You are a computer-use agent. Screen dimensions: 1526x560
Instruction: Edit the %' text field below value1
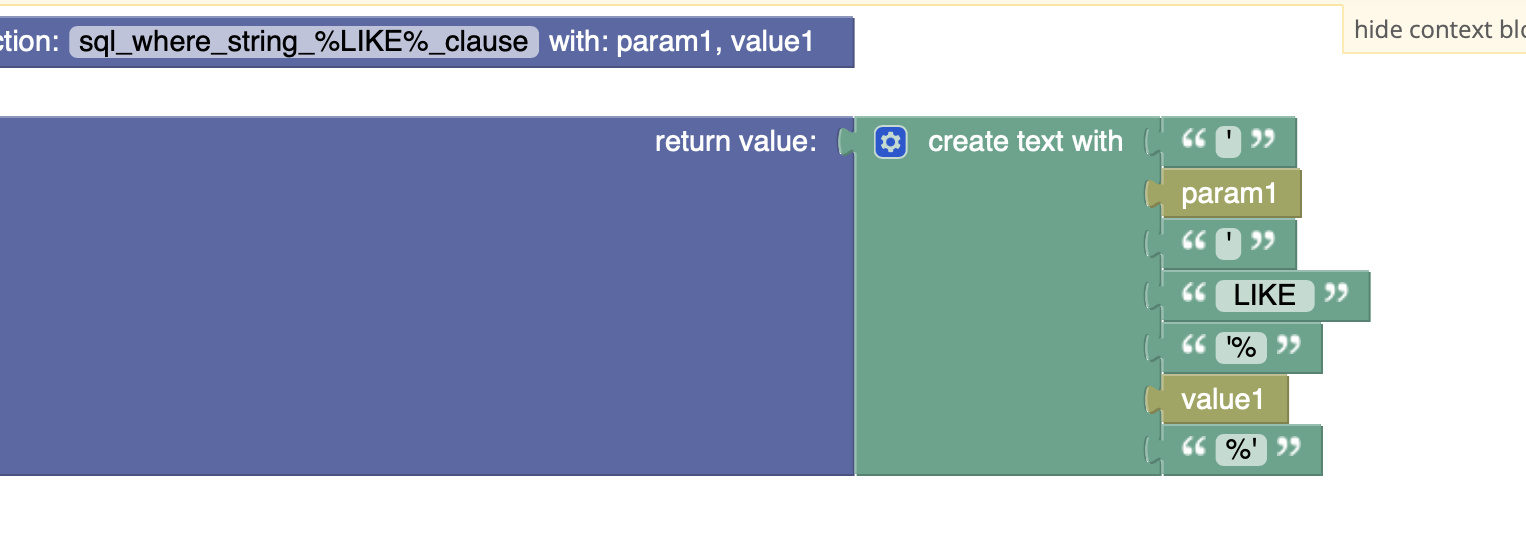[x=1241, y=450]
